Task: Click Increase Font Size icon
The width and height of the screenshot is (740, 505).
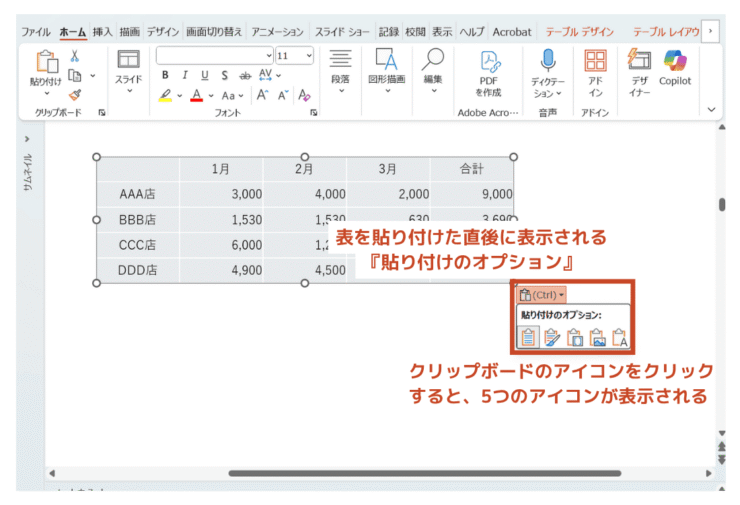Action: coord(262,95)
